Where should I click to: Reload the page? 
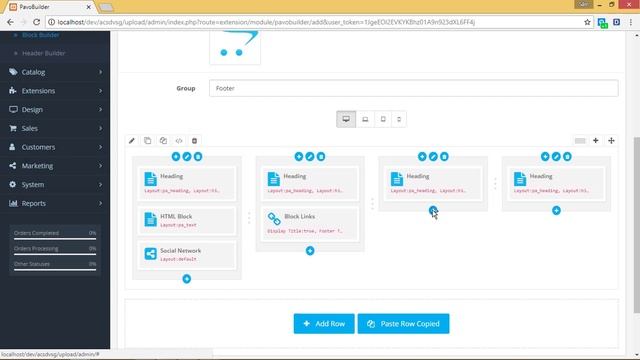click(36, 22)
